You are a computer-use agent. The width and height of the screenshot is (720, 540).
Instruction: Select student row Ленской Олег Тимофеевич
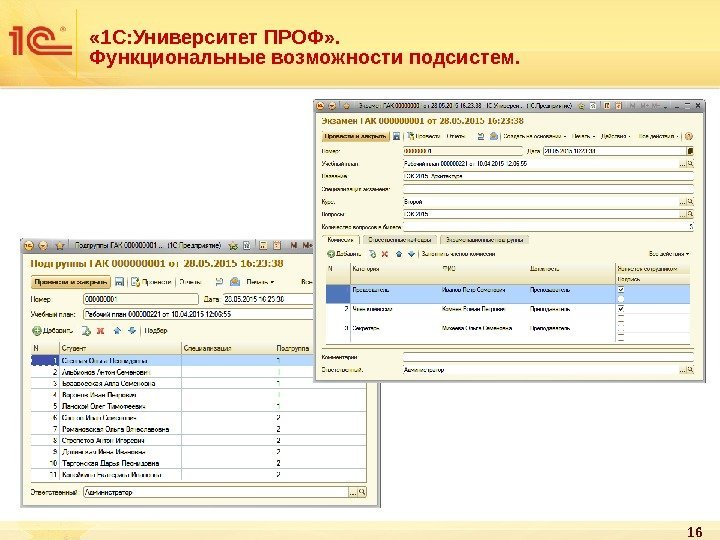point(198,406)
